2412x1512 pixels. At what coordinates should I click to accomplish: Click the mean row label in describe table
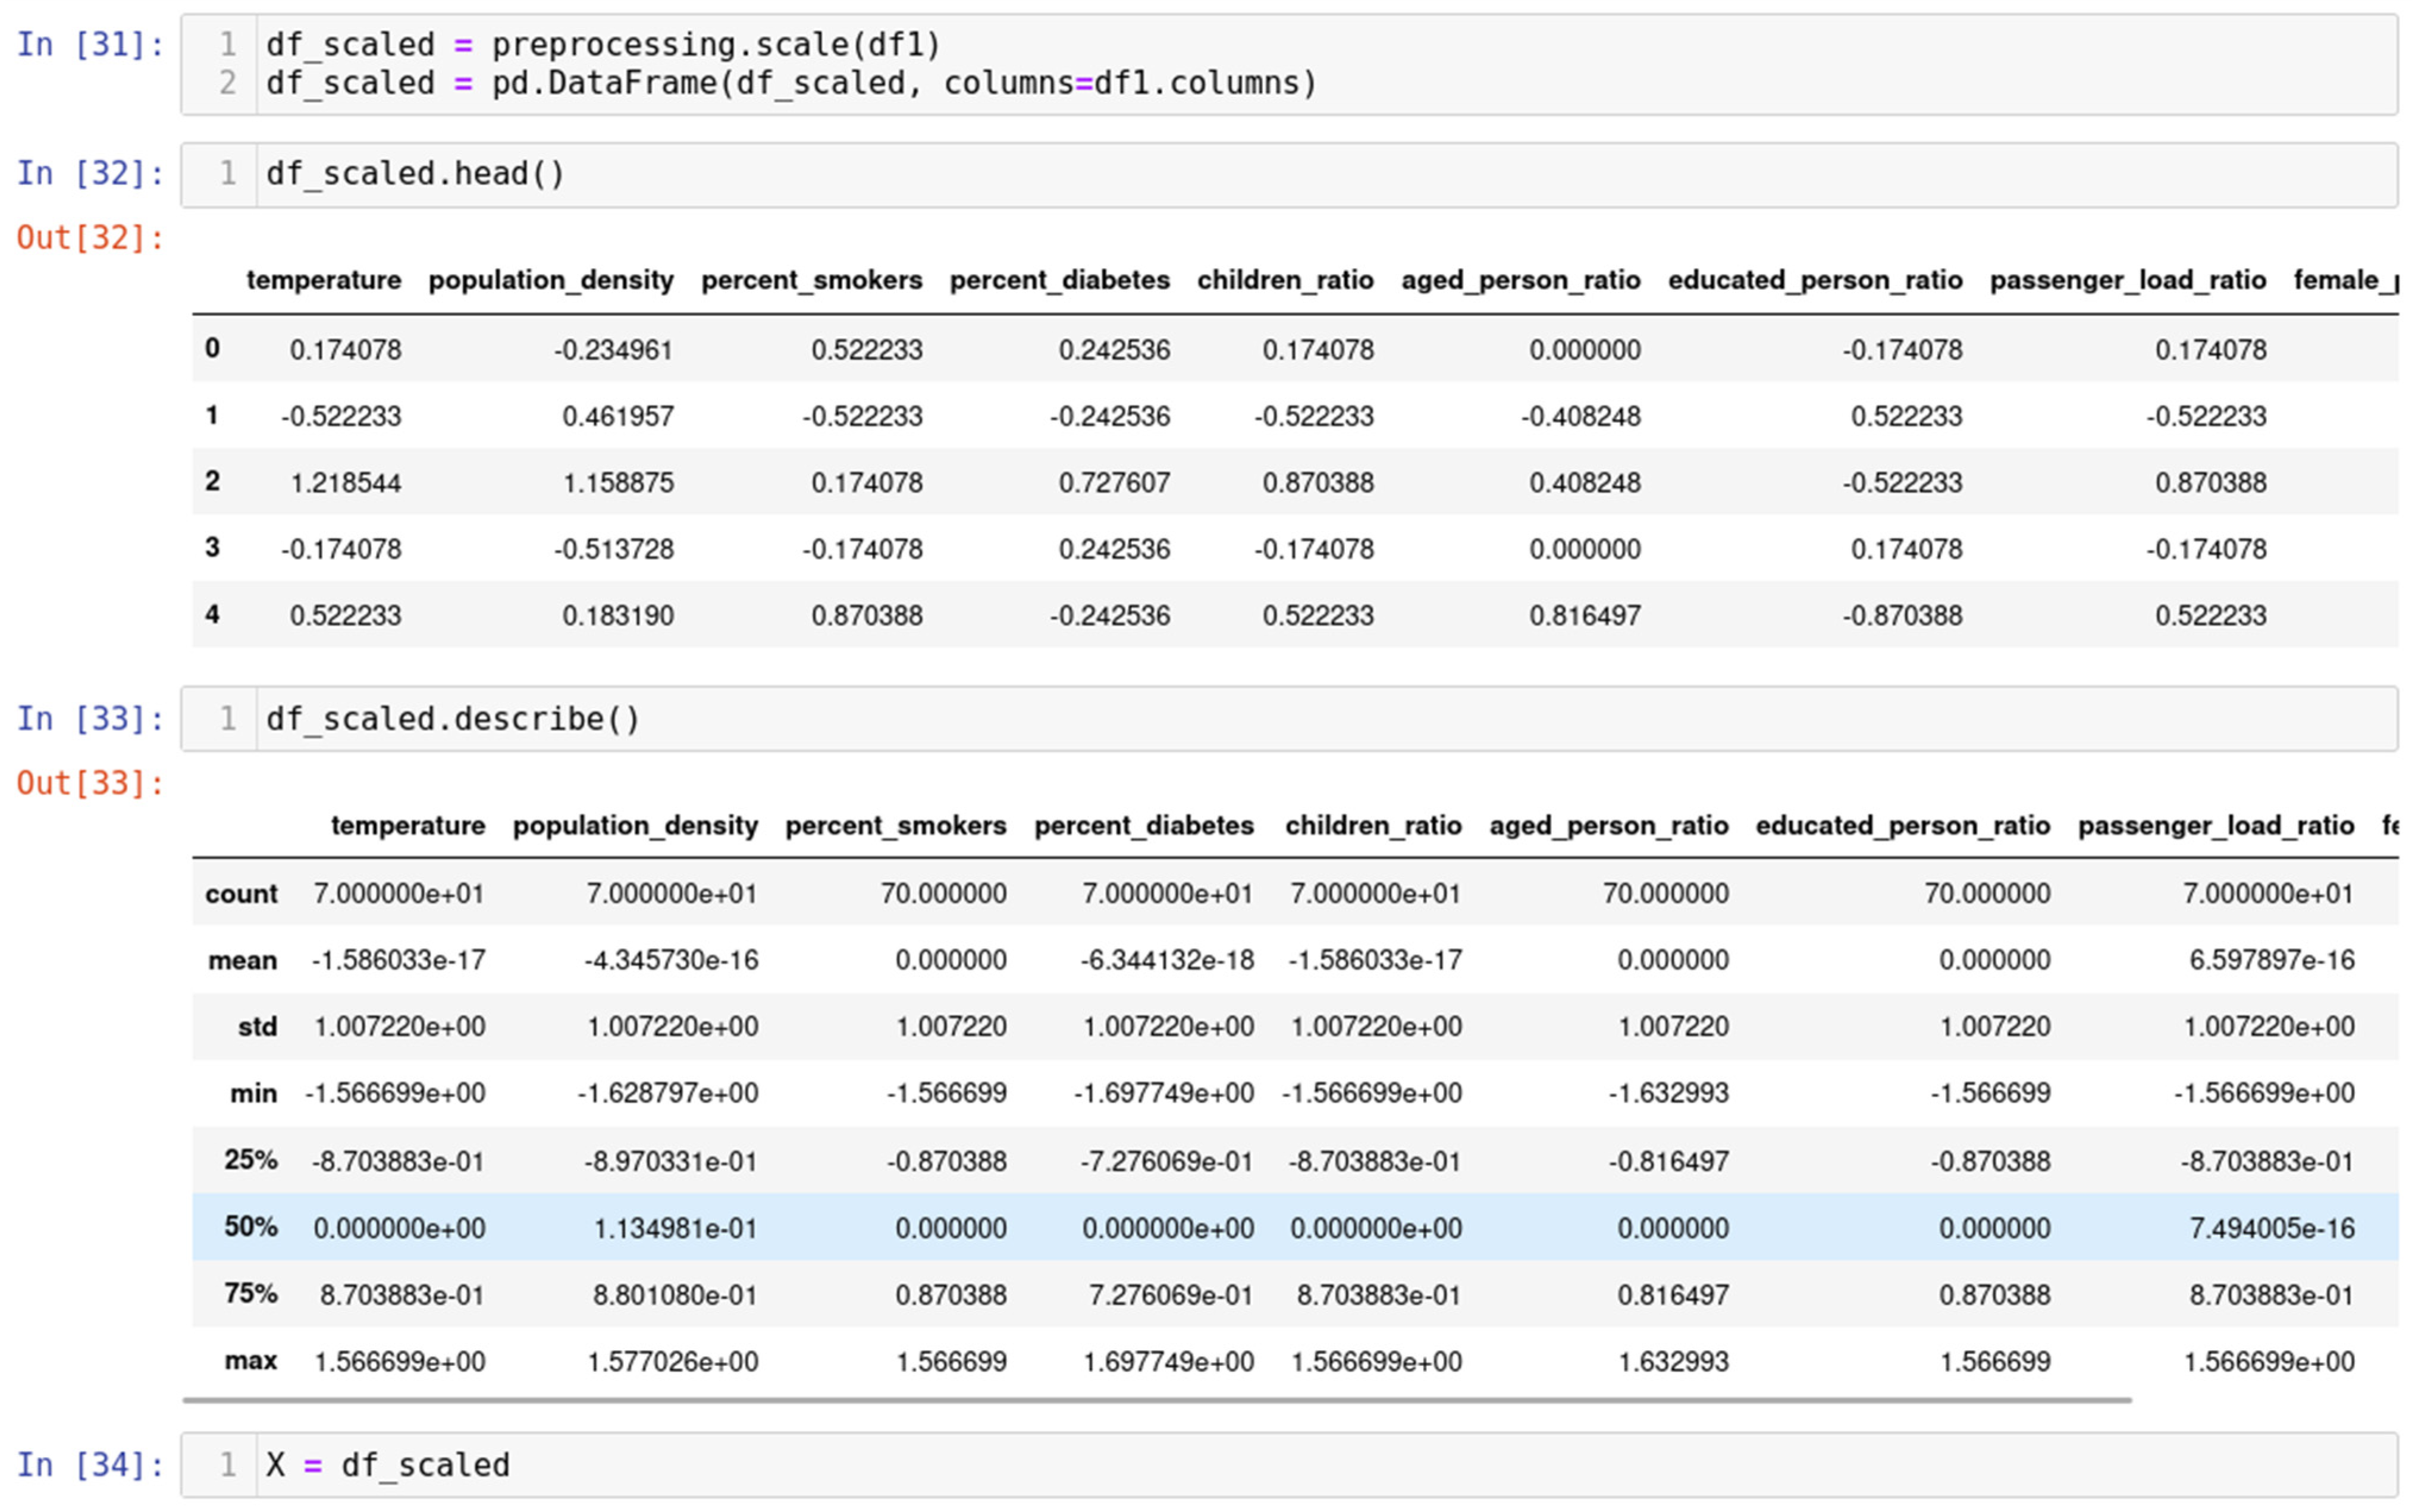(242, 961)
